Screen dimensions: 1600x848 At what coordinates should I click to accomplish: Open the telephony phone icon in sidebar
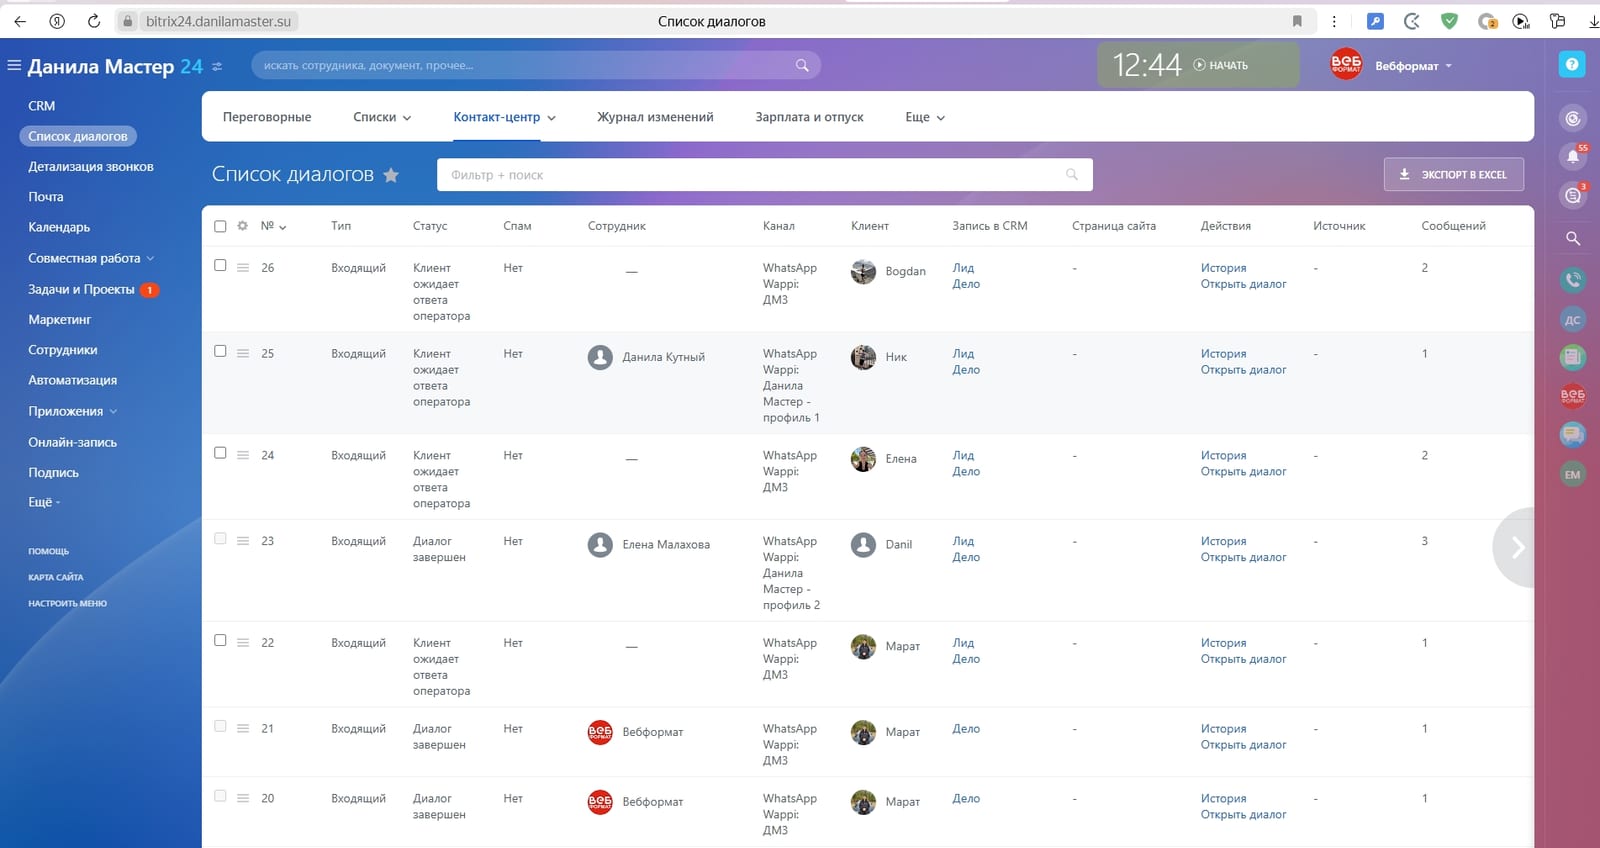[x=1573, y=281]
